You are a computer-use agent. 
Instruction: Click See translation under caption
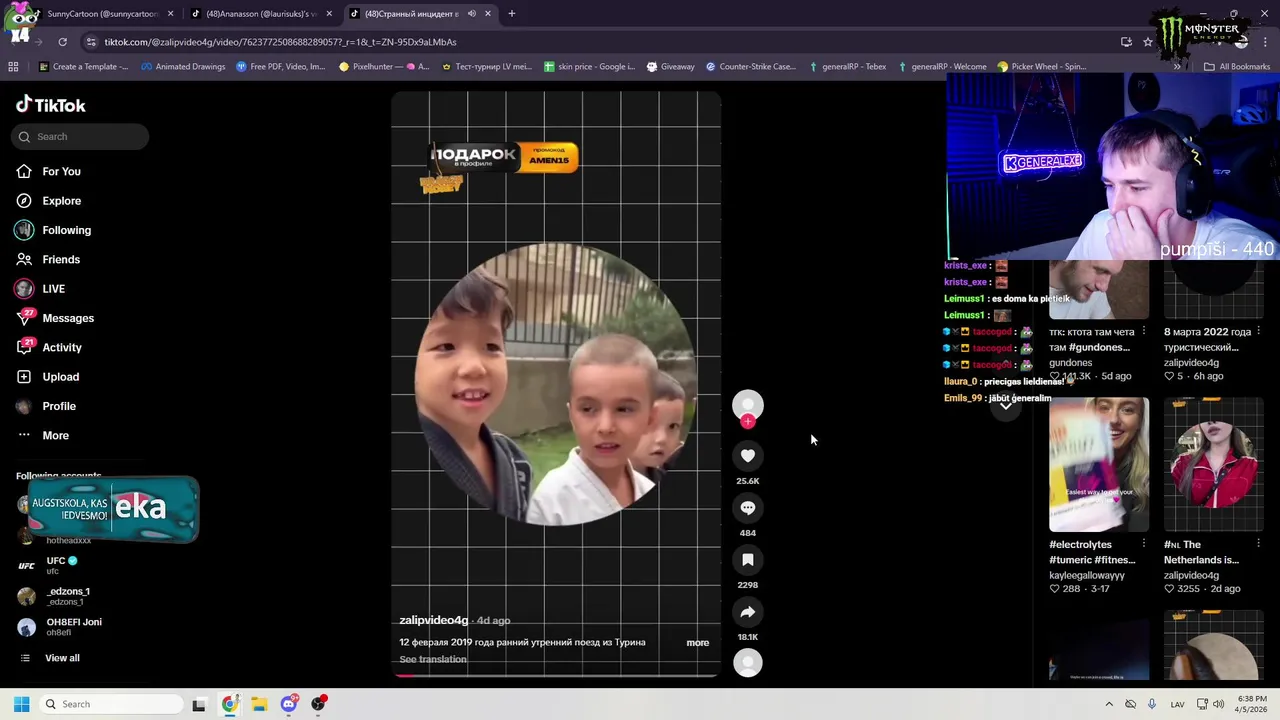432,660
